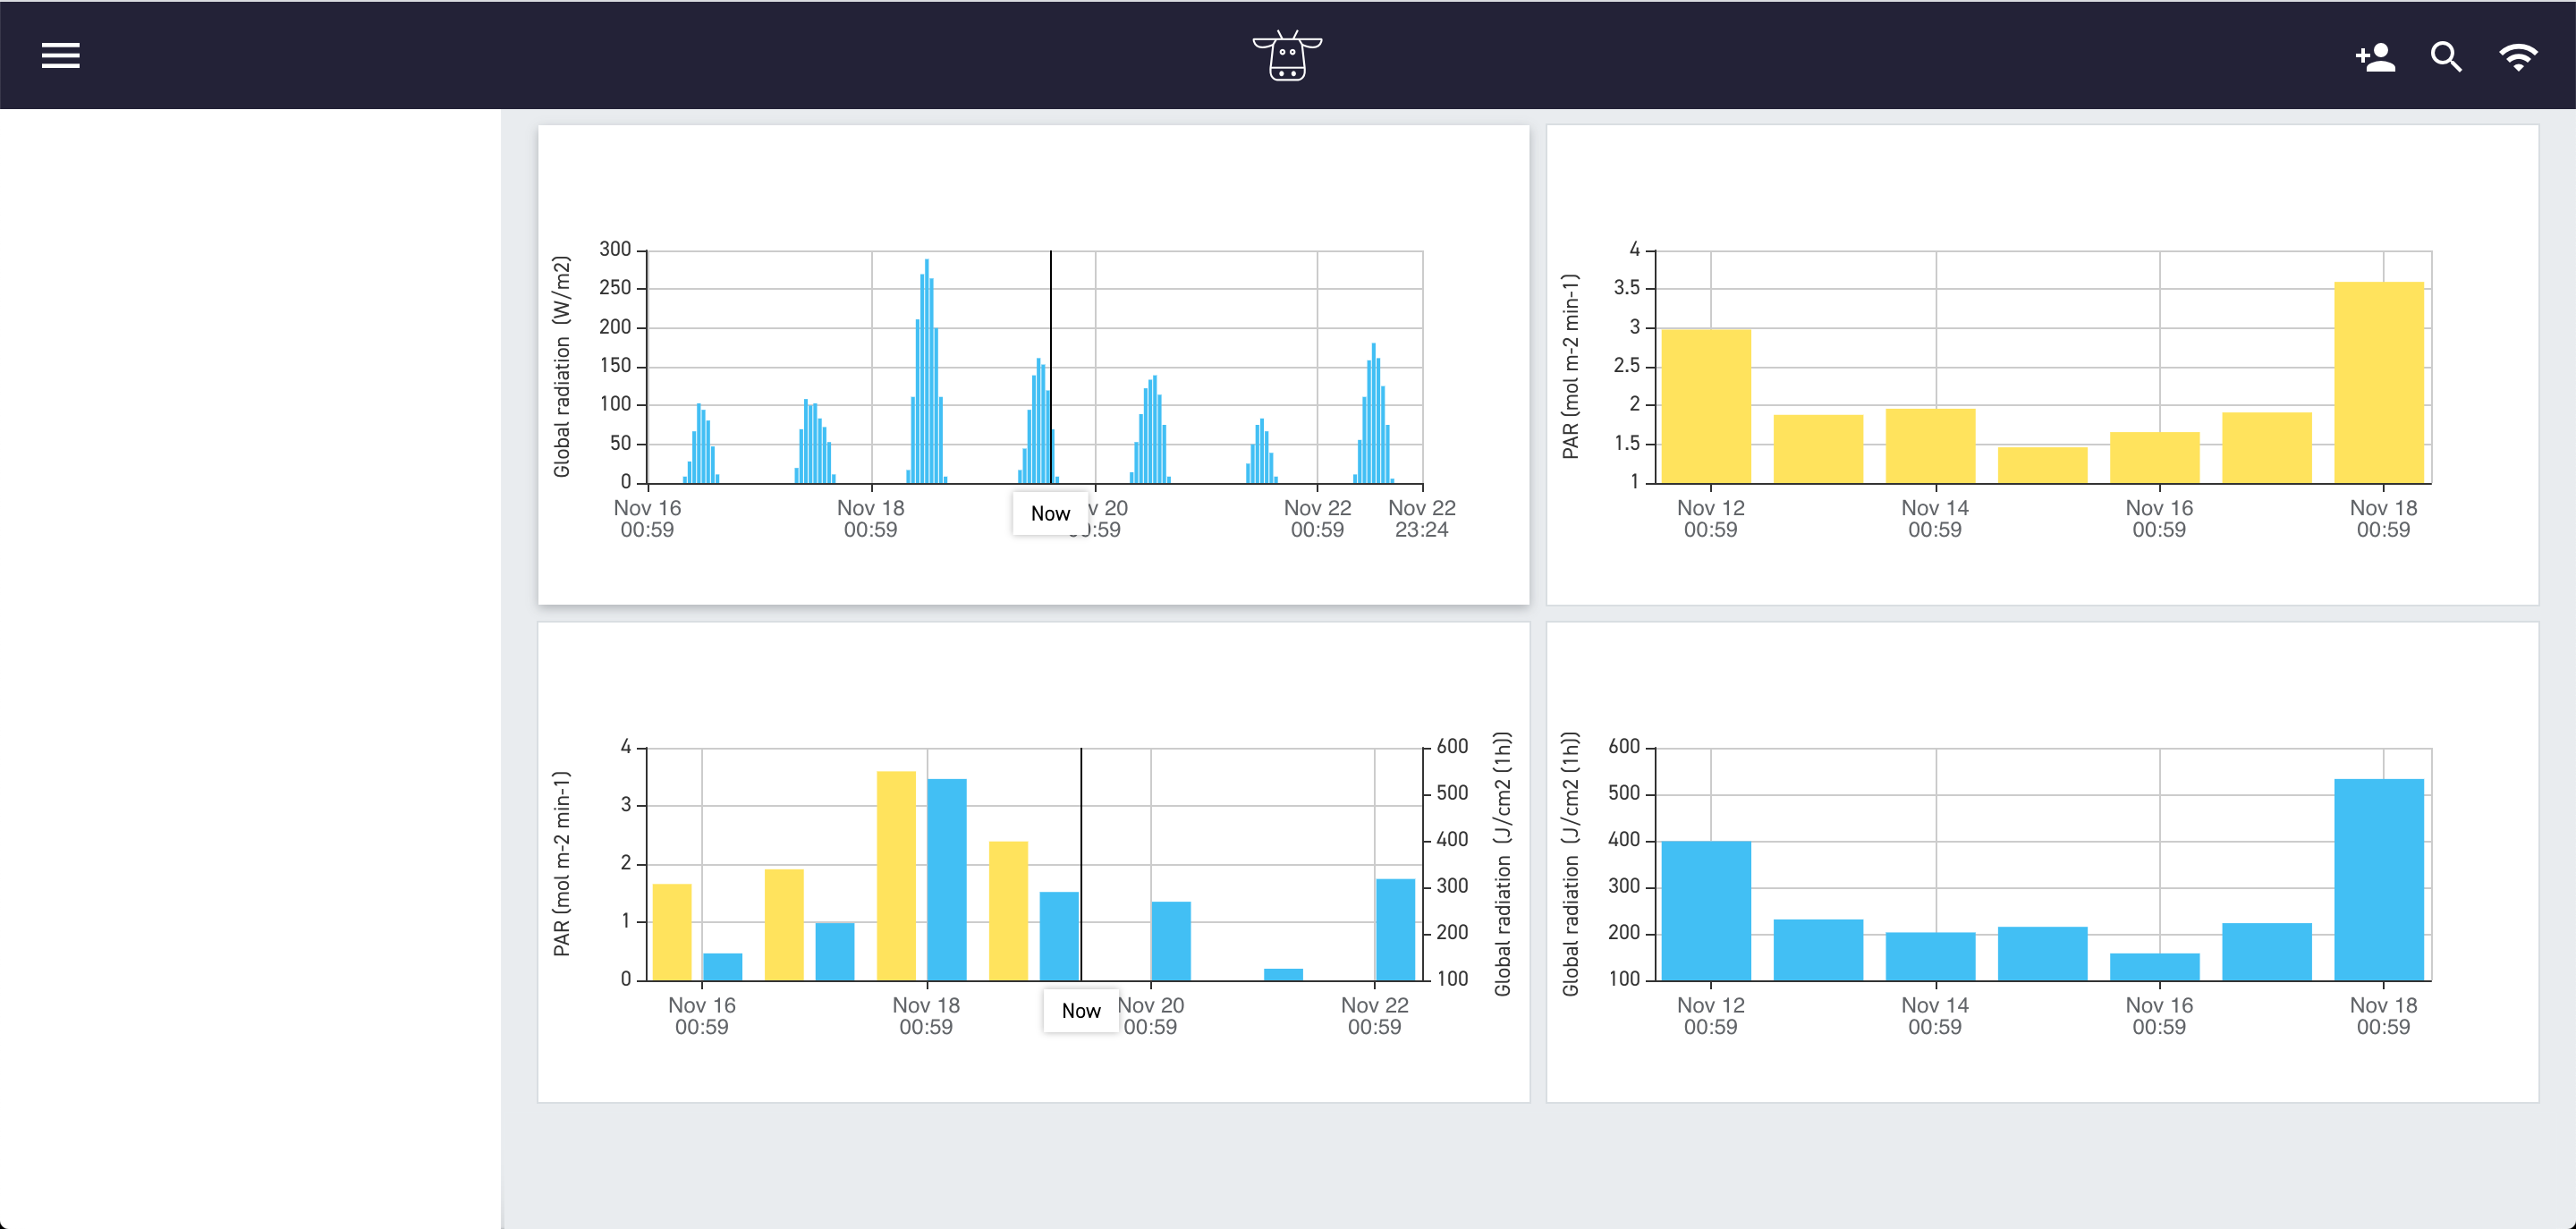The image size is (2576, 1229).
Task: Click the Wi-Fi connection status icon
Action: pyautogui.click(x=2517, y=57)
